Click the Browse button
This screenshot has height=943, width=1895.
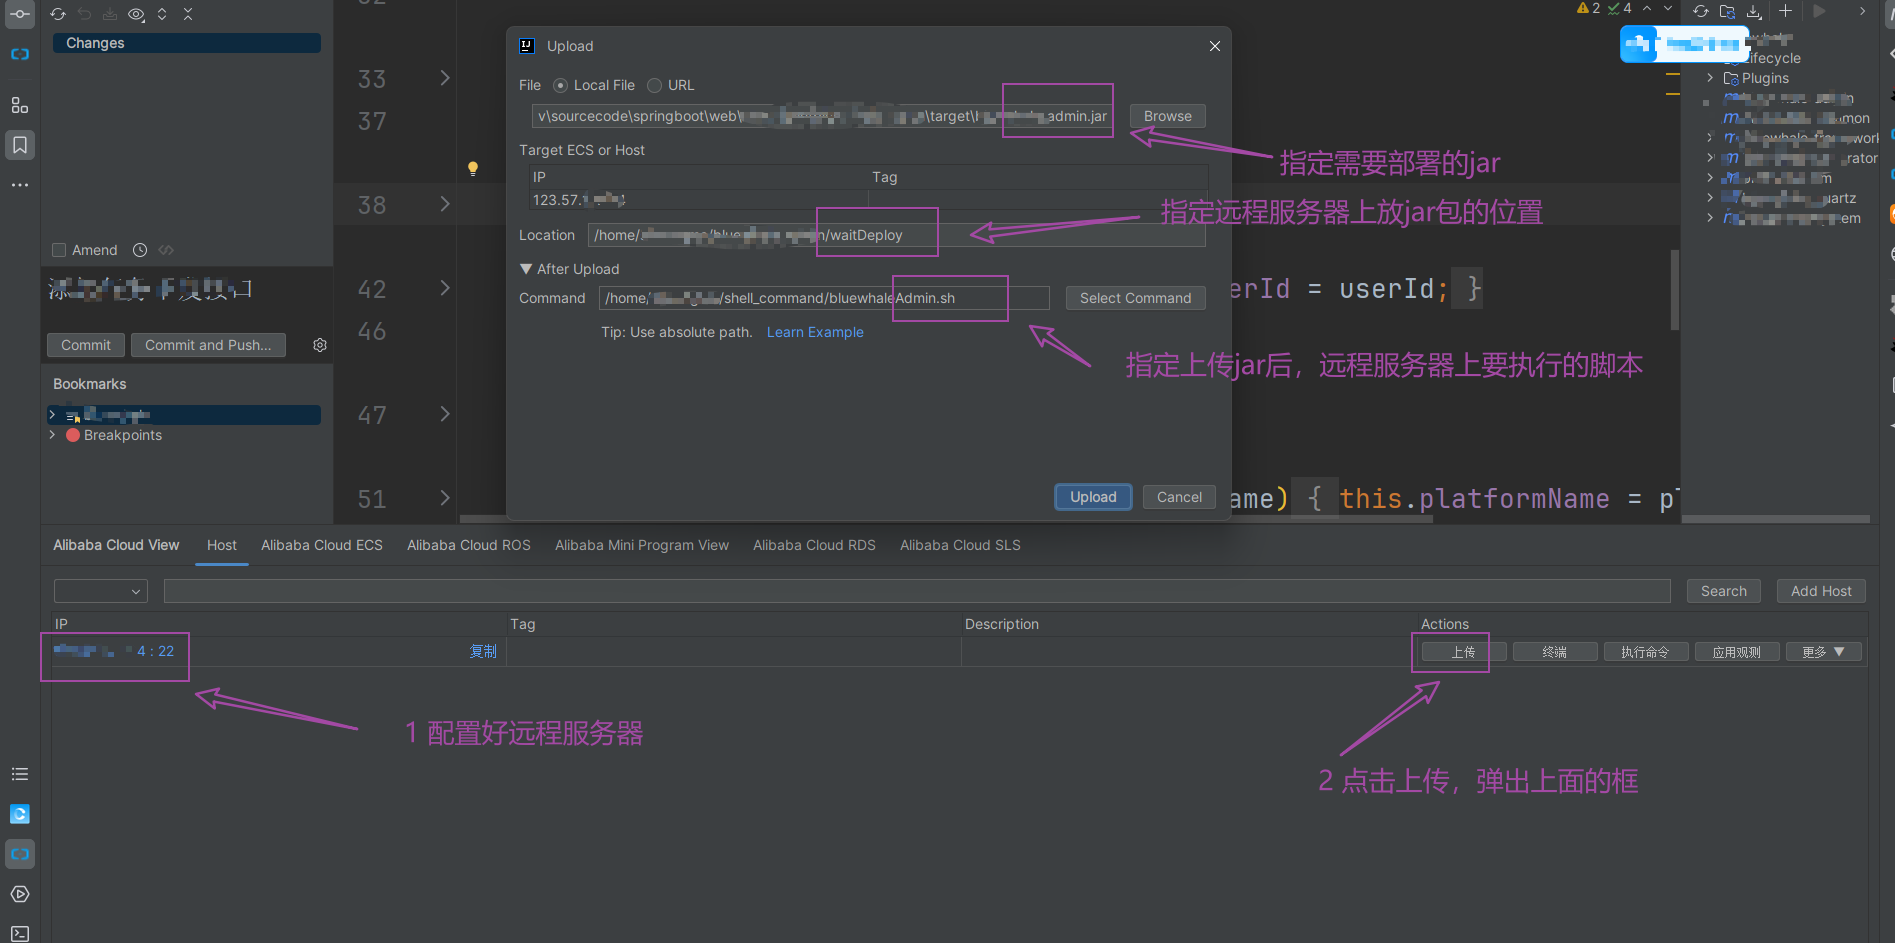[x=1168, y=116]
